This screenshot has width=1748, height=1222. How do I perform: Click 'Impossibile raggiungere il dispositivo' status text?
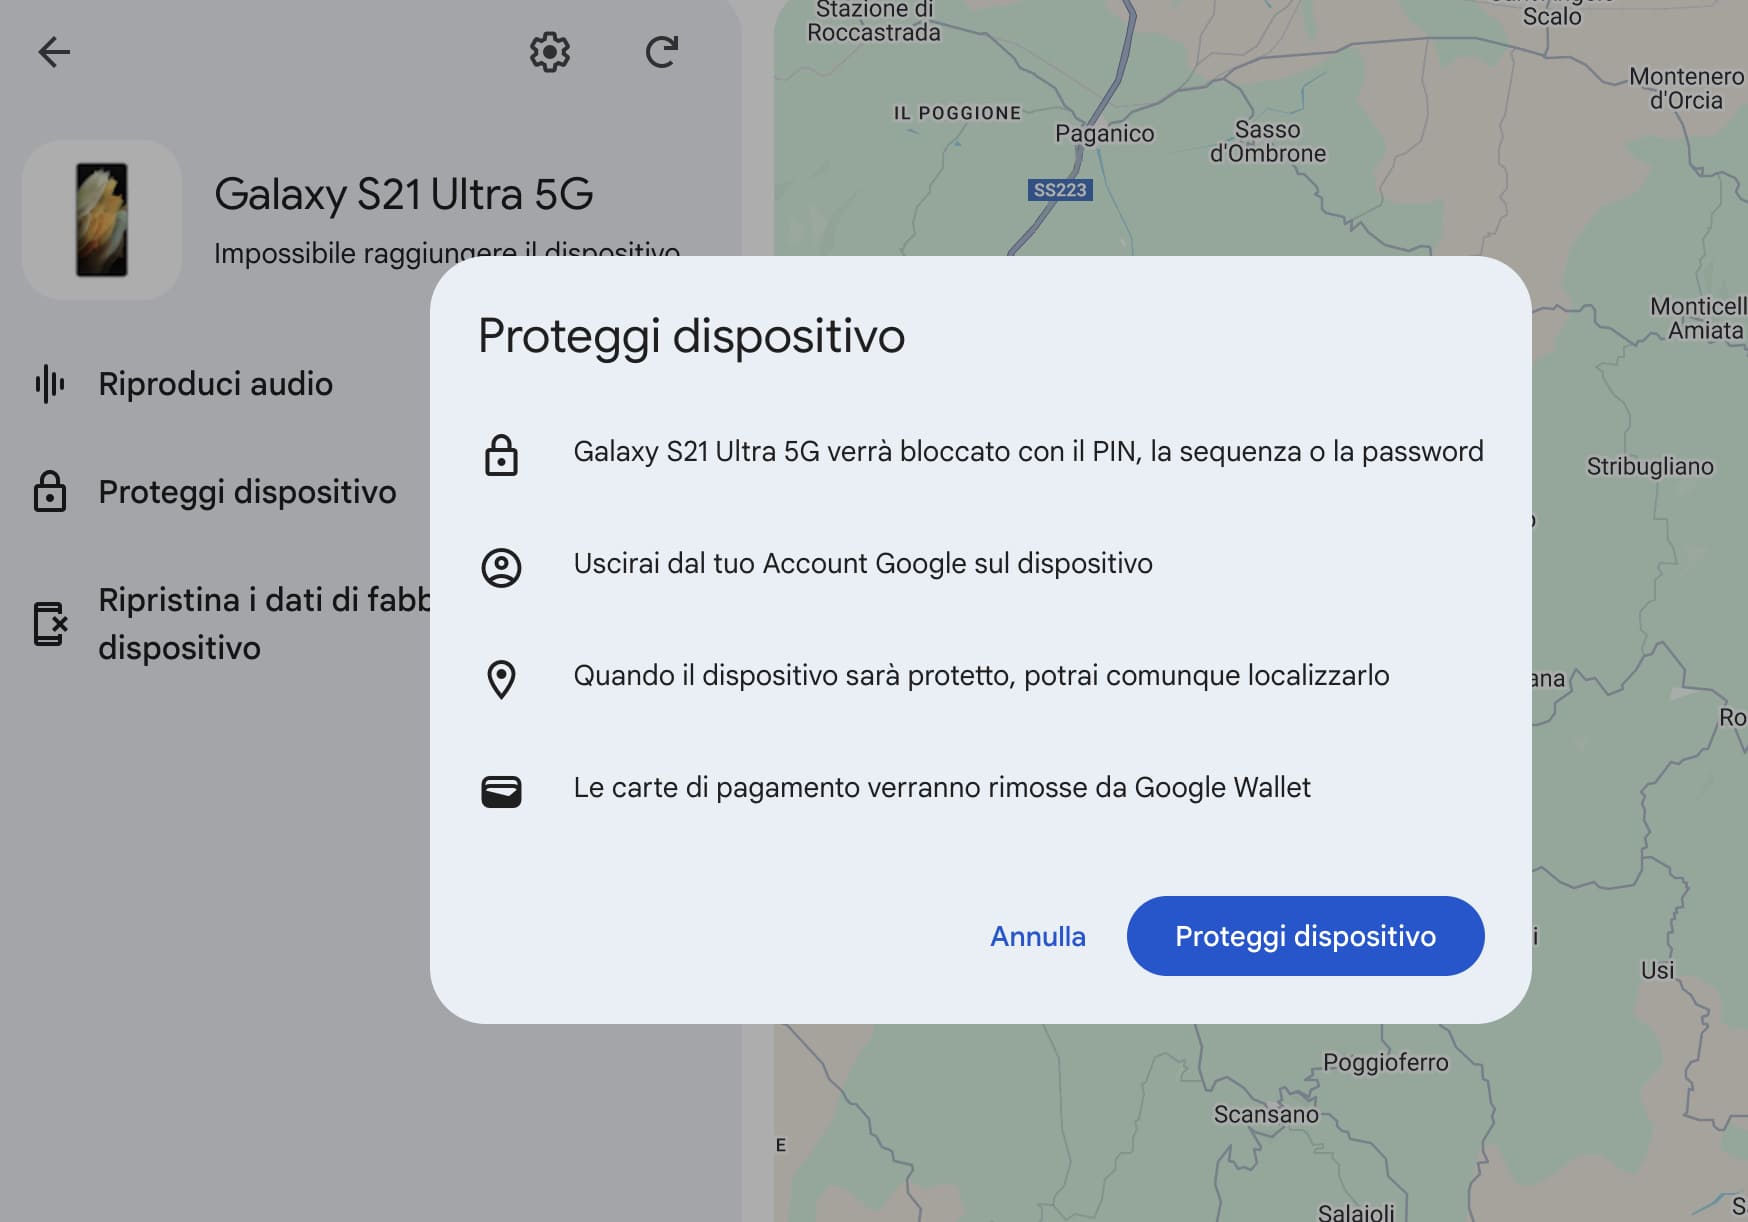point(447,253)
